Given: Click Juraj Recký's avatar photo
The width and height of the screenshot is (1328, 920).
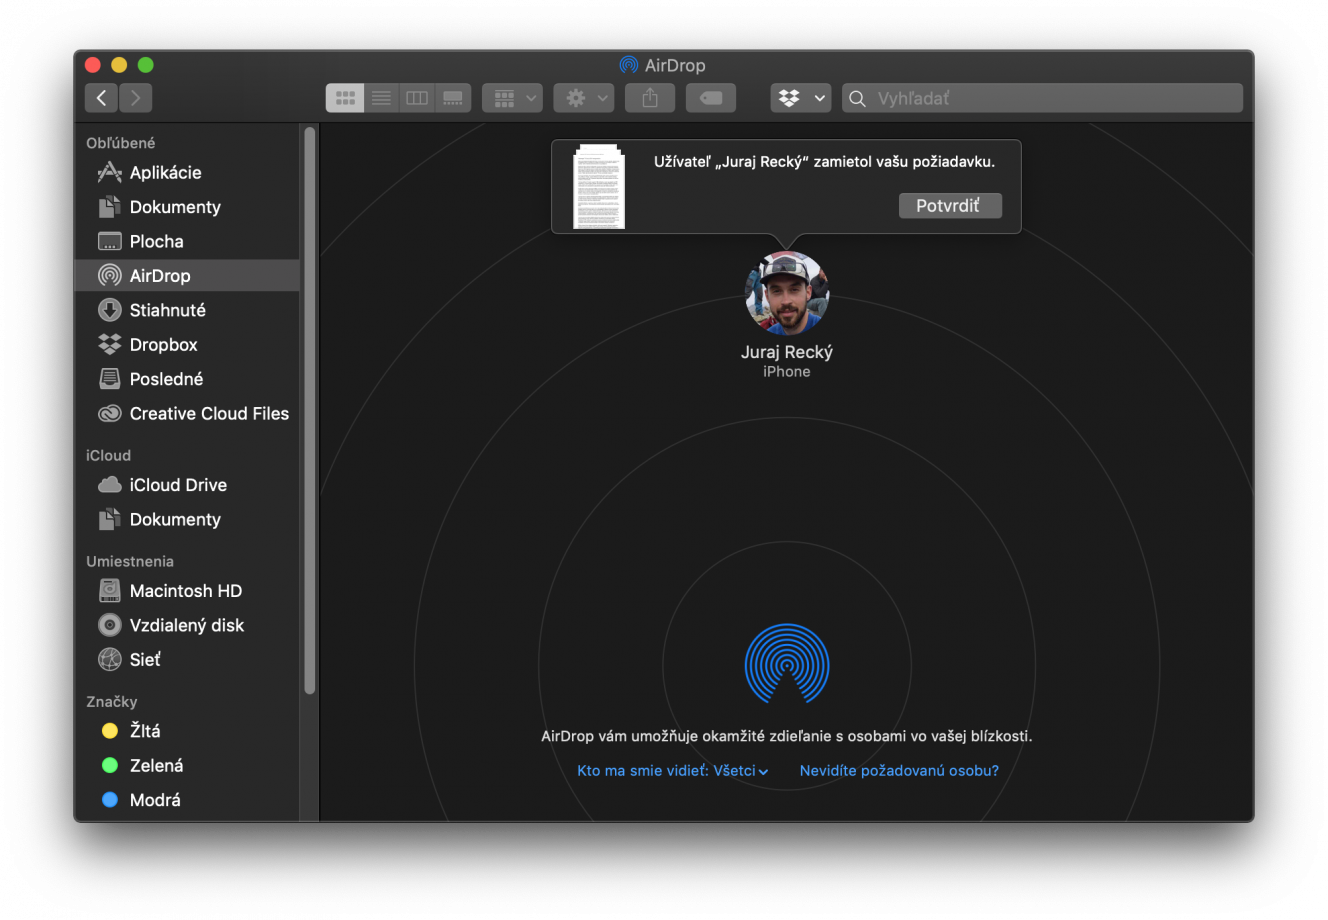Looking at the screenshot, I should pyautogui.click(x=787, y=294).
